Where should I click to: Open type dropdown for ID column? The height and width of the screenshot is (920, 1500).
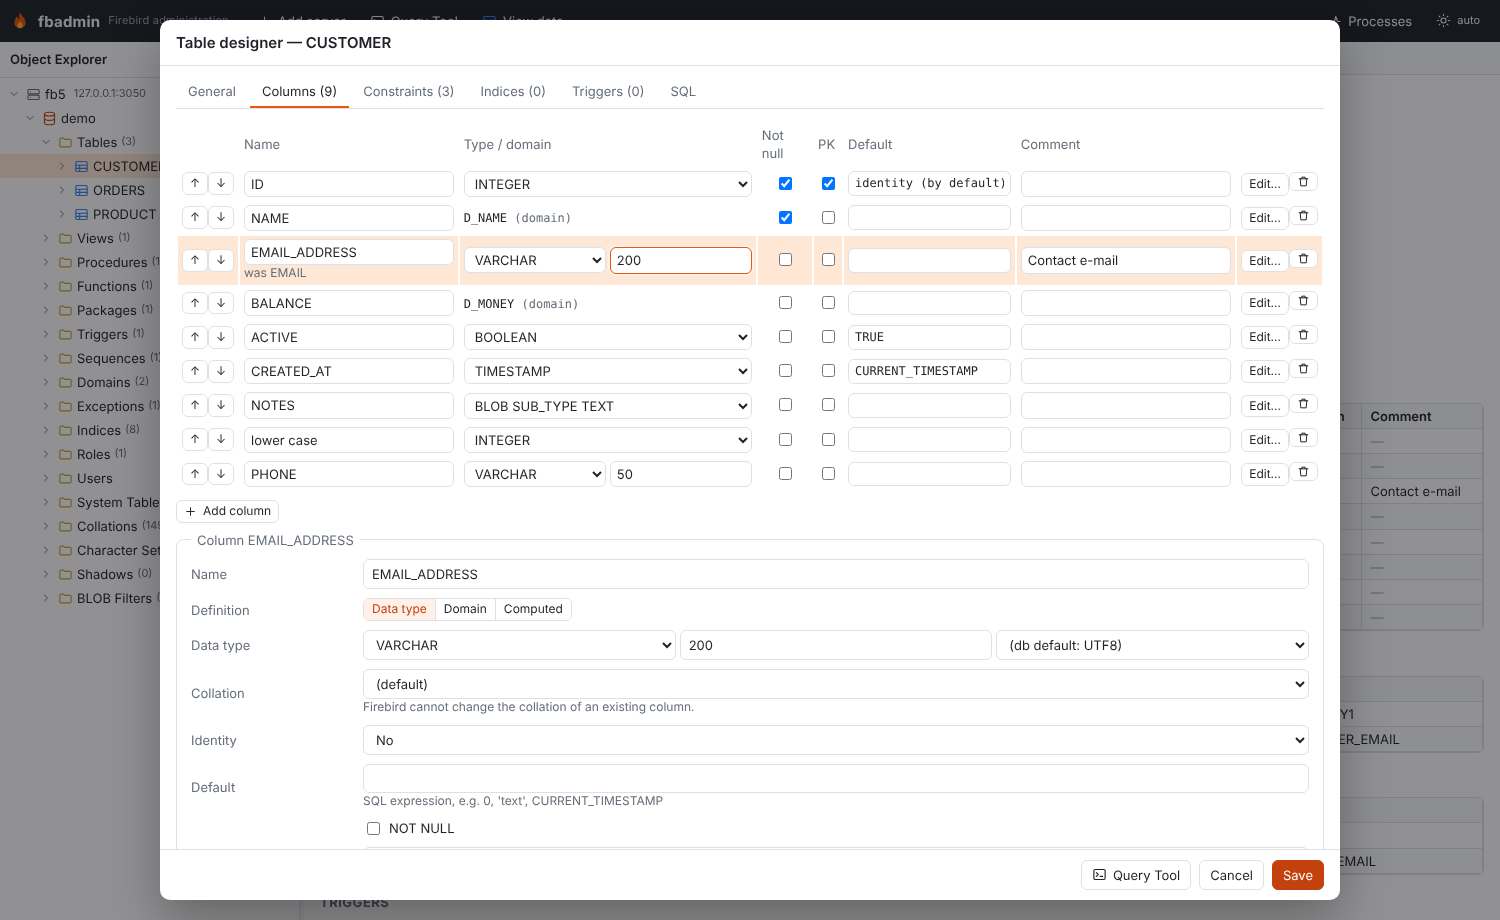click(x=608, y=184)
